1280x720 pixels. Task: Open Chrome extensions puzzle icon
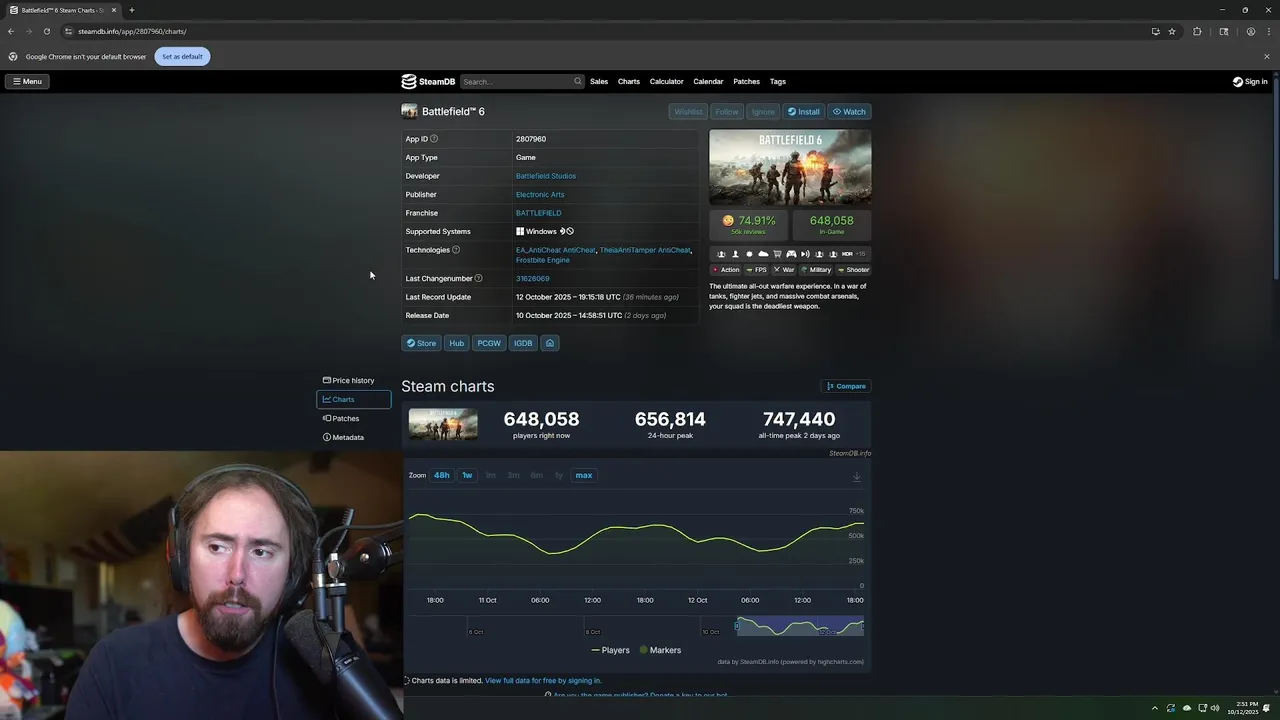point(1197,31)
